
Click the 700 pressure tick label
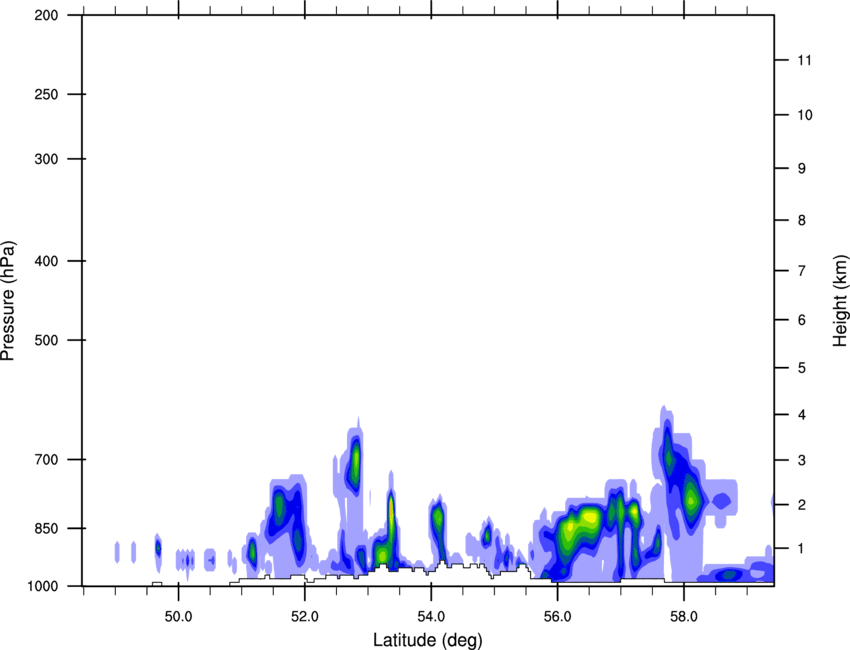click(x=46, y=459)
